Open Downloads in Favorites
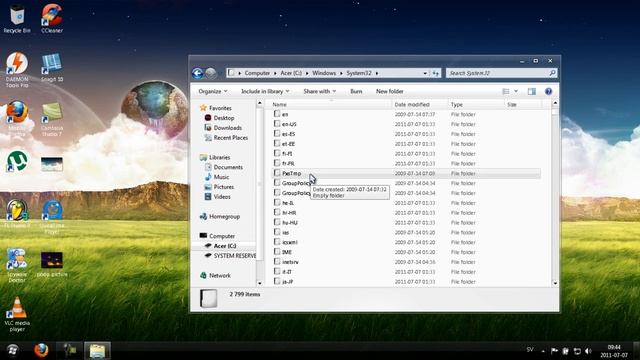640x360 pixels. (227, 128)
